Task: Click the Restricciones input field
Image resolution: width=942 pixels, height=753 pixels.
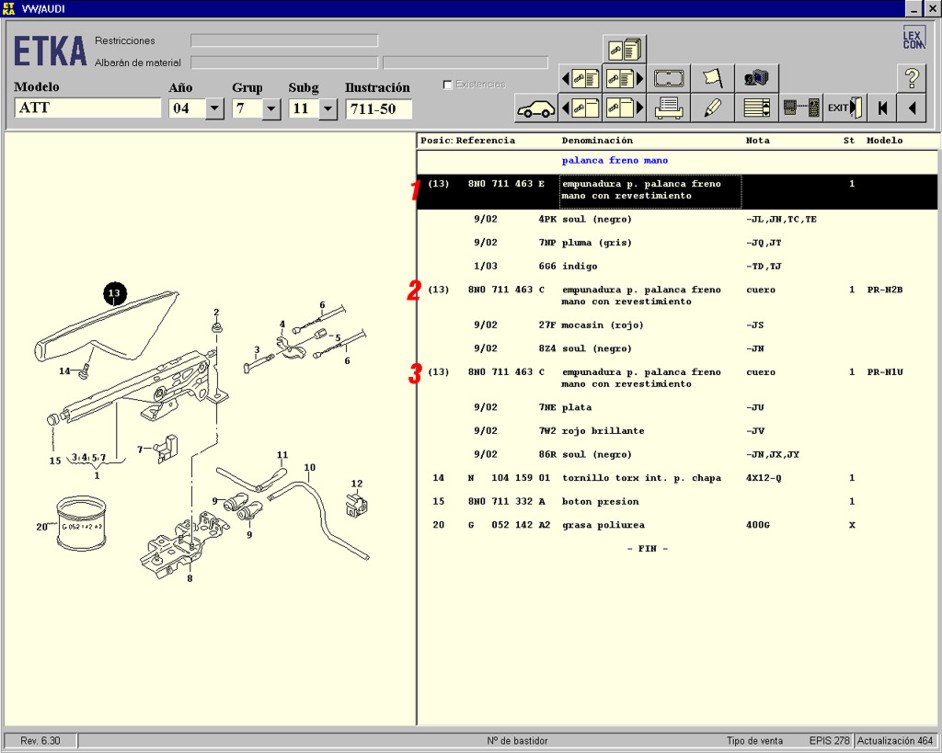Action: [x=284, y=40]
